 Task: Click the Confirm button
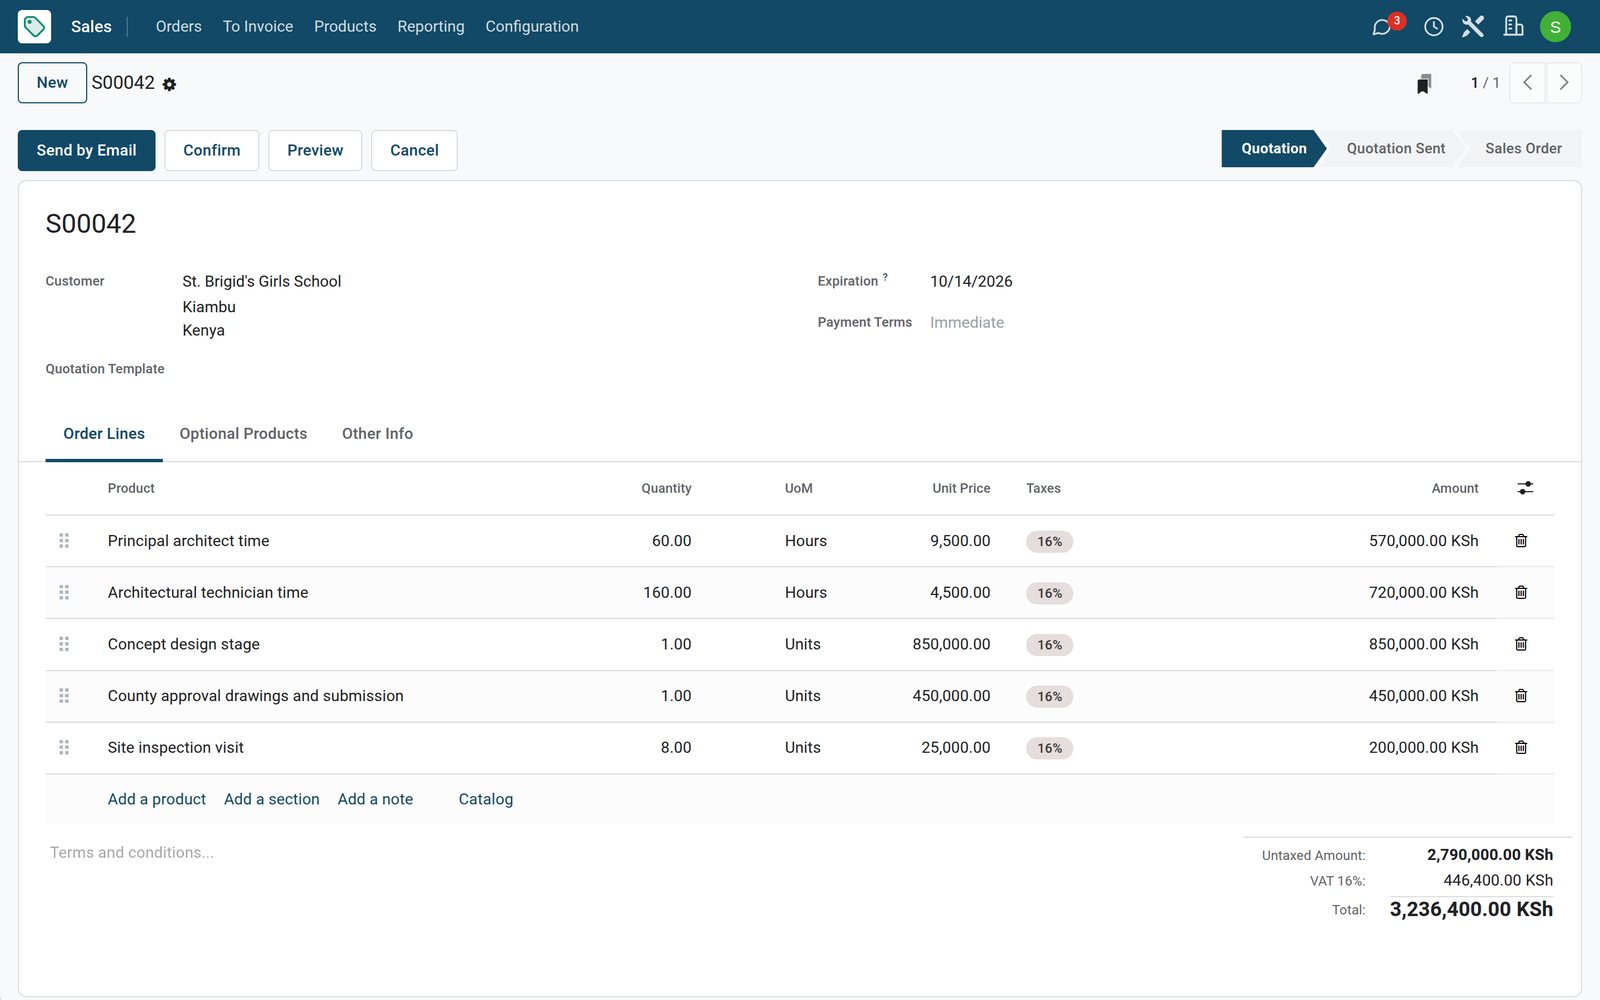pos(212,150)
